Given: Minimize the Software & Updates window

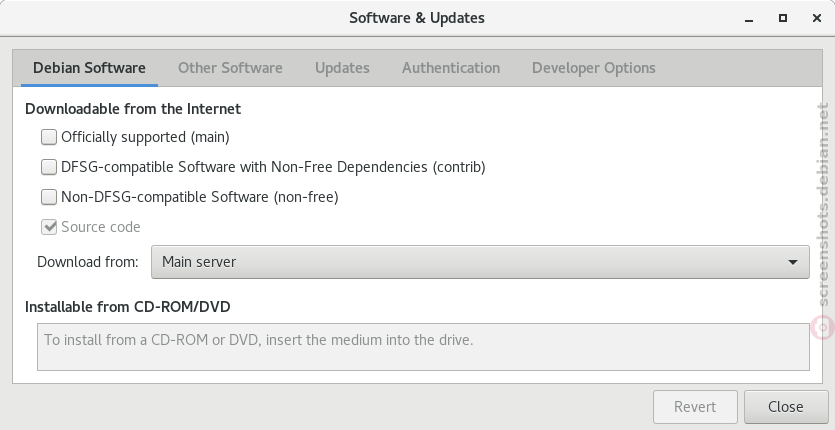Looking at the screenshot, I should [749, 19].
